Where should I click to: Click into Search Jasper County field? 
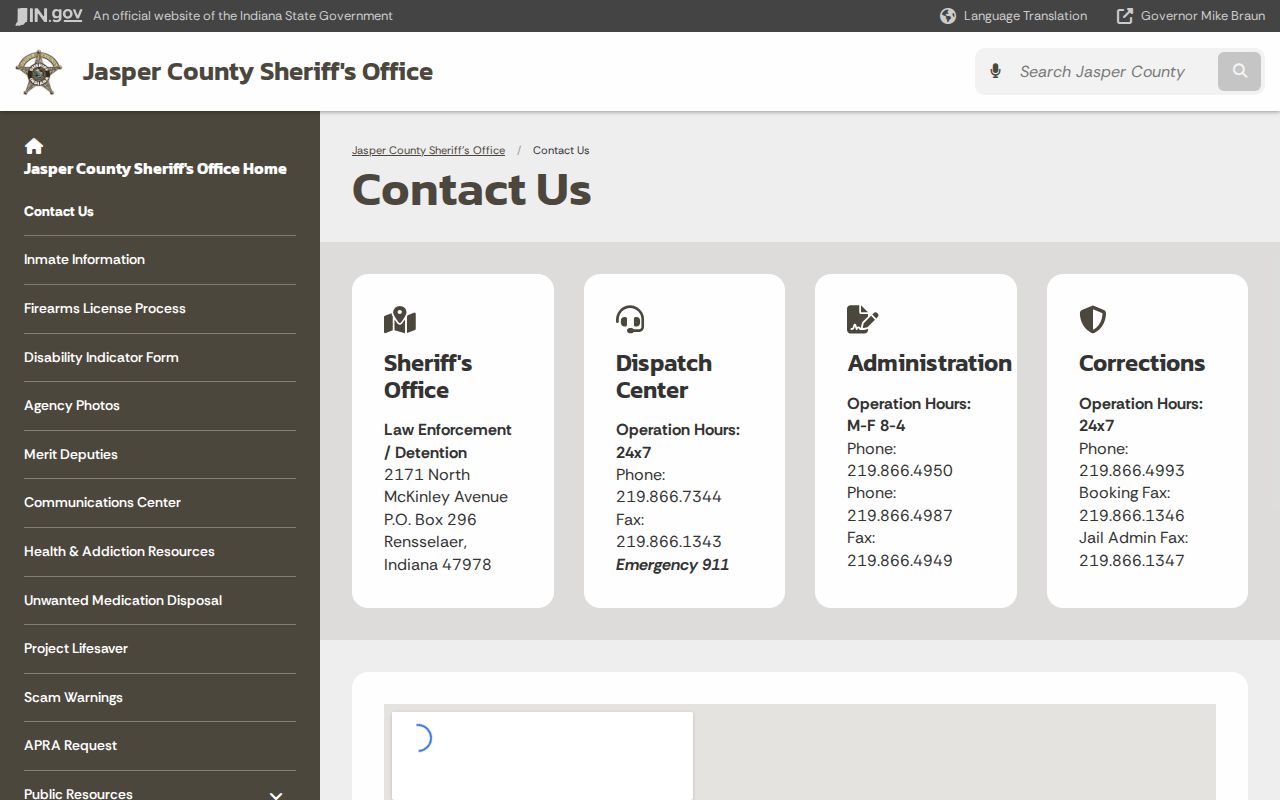pos(1110,71)
